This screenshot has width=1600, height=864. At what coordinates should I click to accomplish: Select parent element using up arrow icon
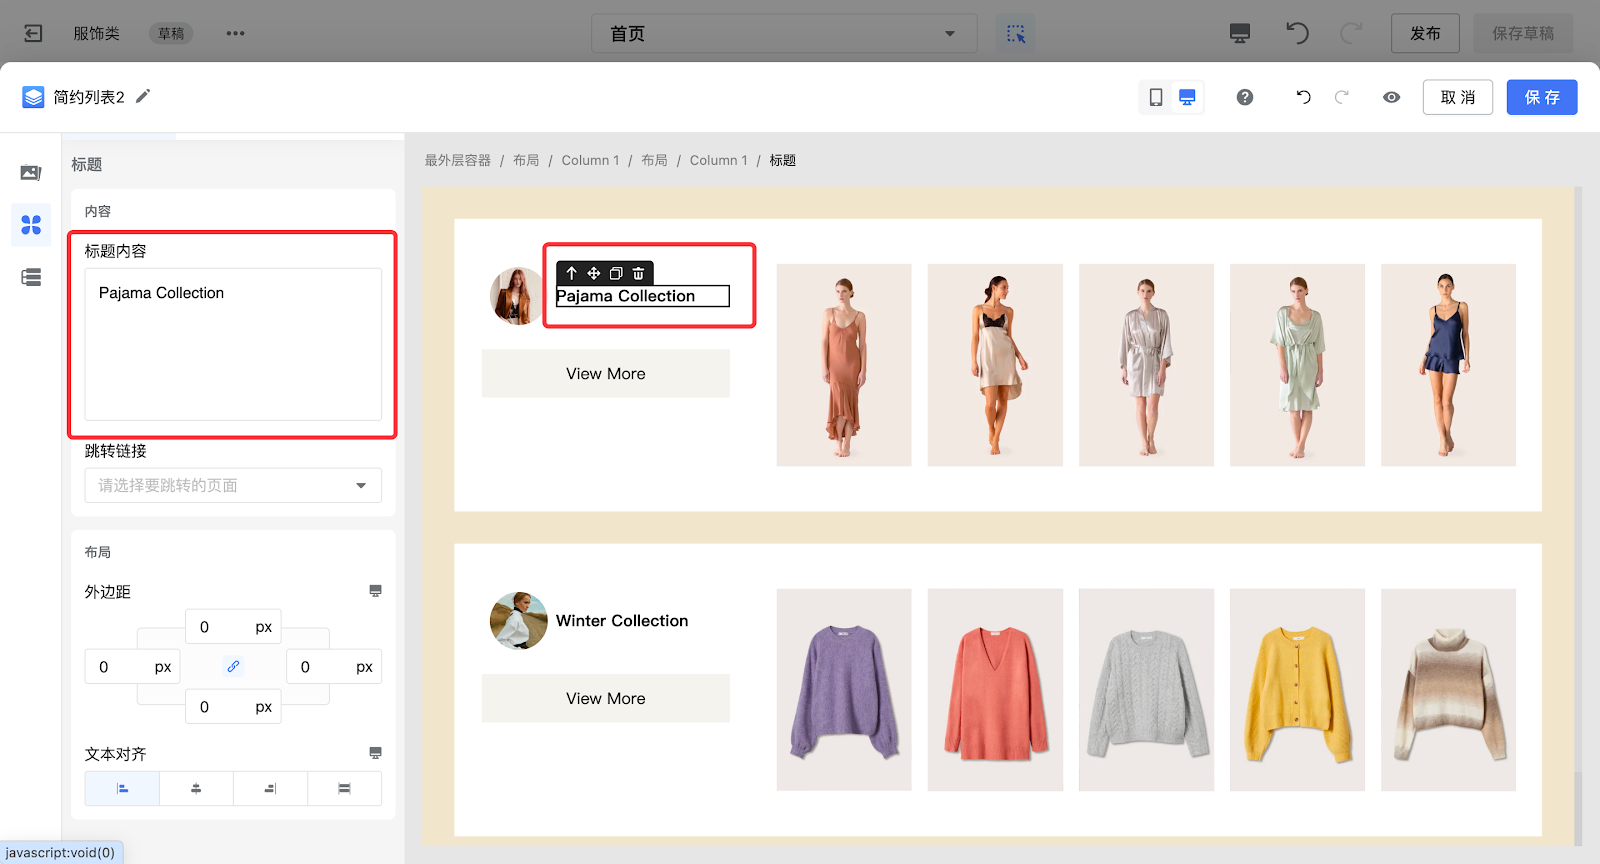pos(571,273)
